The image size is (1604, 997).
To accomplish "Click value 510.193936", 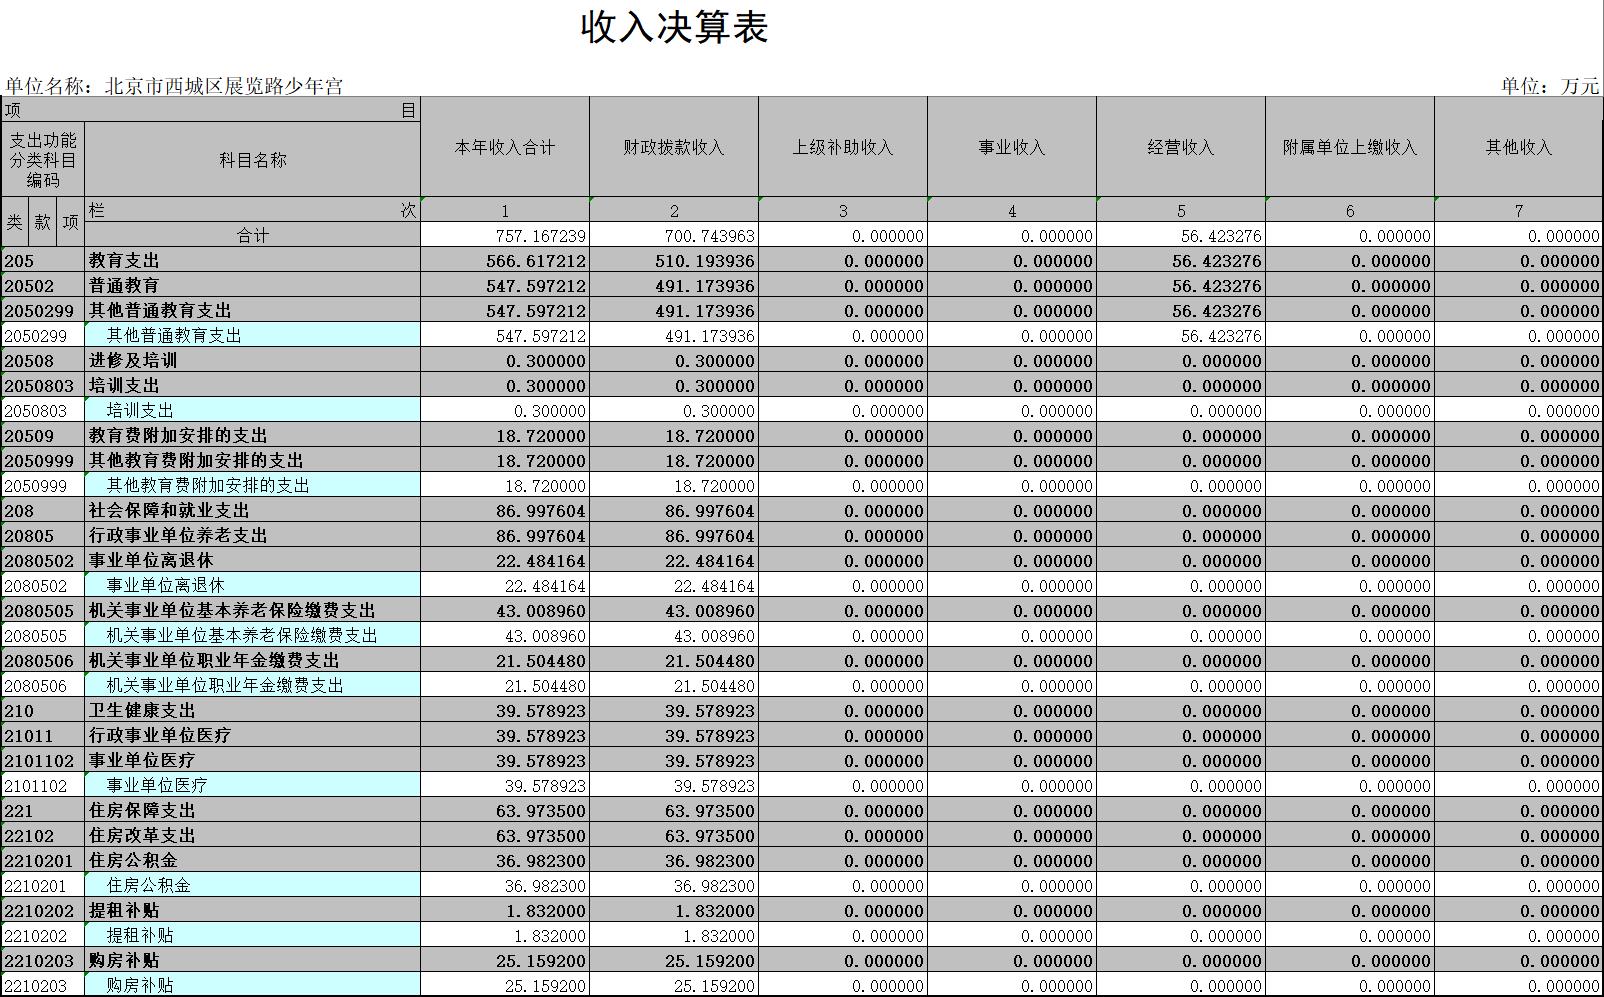I will click(674, 260).
